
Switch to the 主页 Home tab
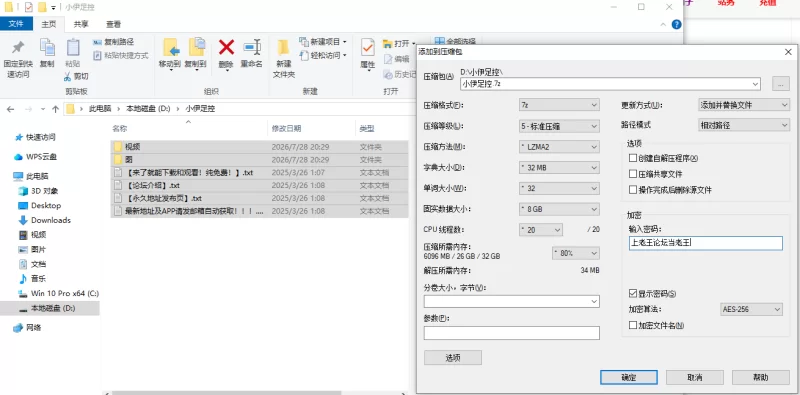coord(49,24)
